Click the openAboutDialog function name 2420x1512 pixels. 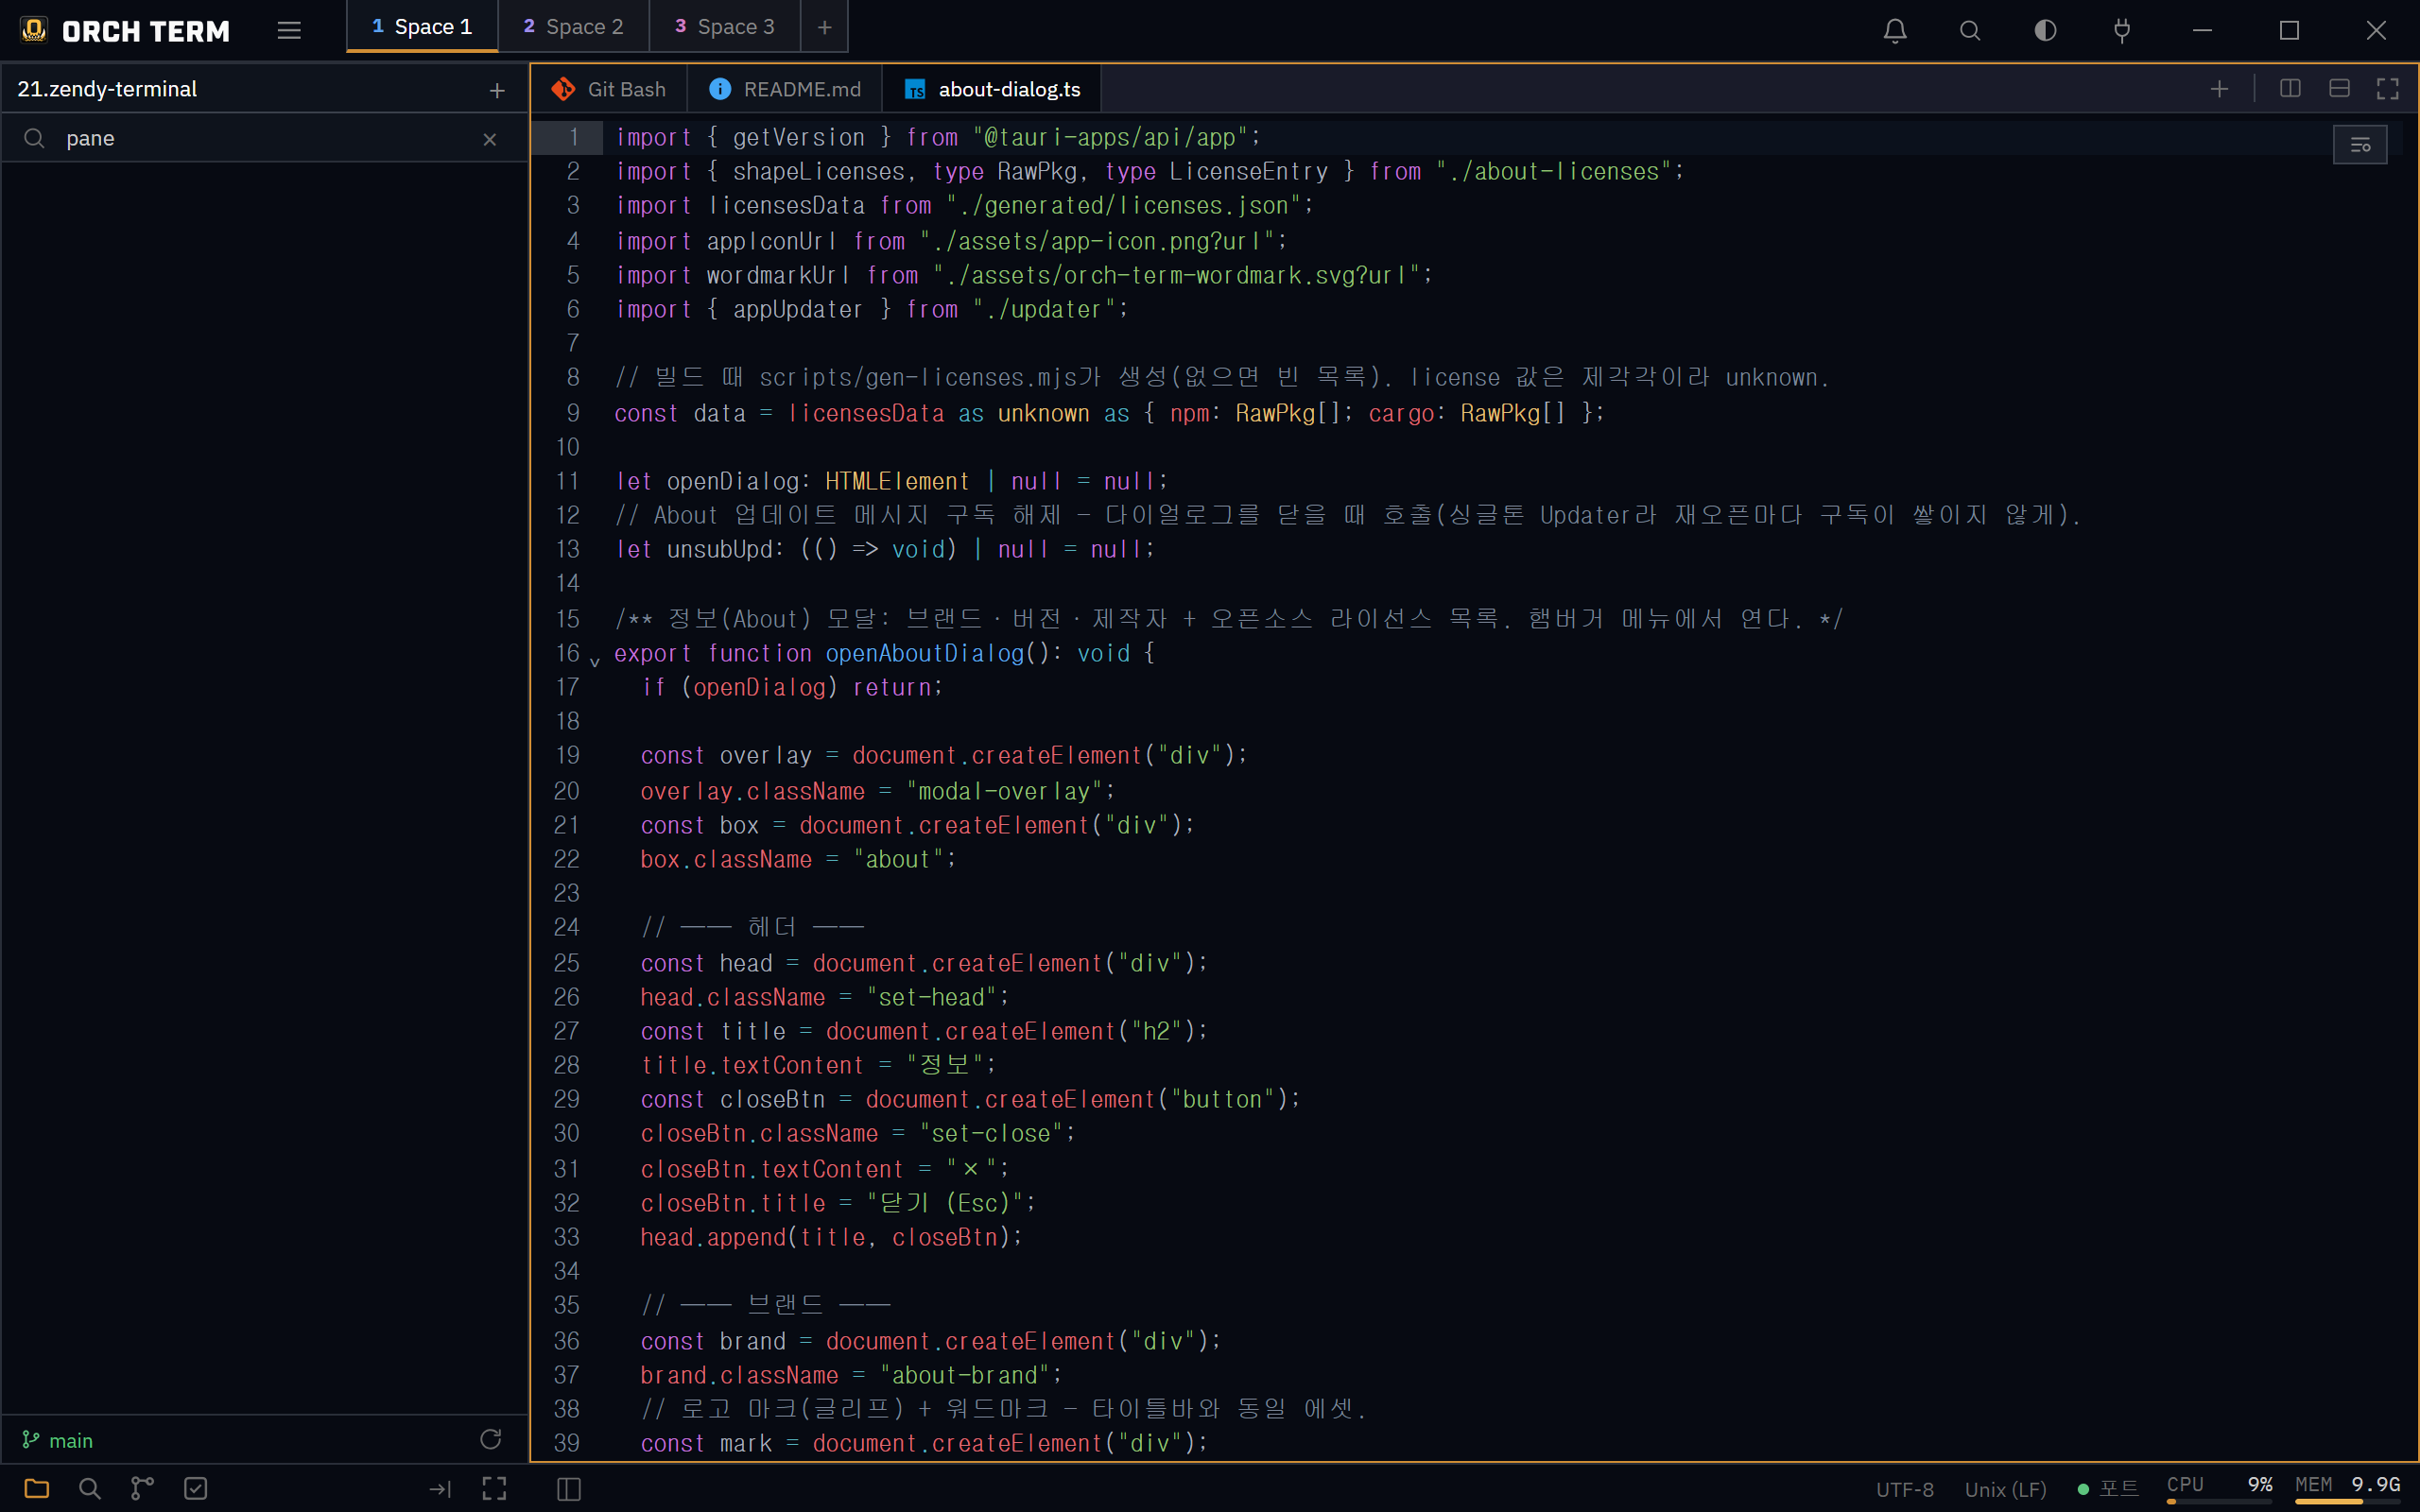(x=925, y=653)
